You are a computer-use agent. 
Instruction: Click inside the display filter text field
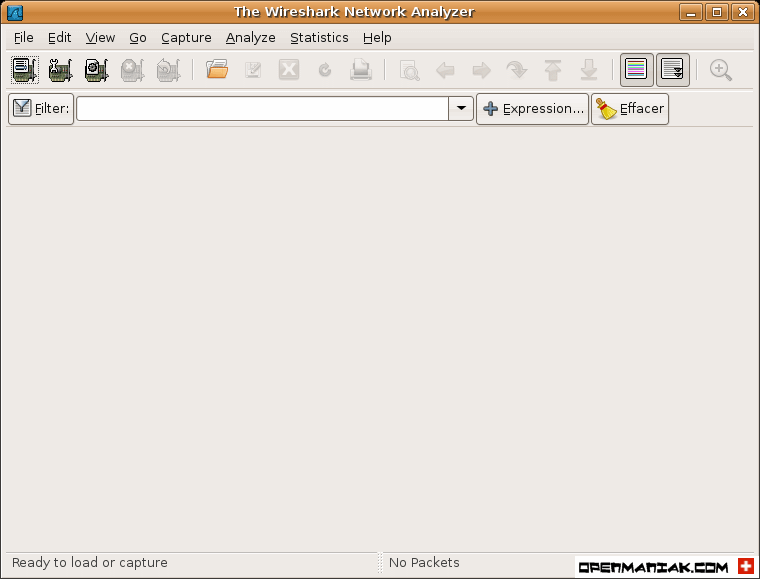point(262,109)
